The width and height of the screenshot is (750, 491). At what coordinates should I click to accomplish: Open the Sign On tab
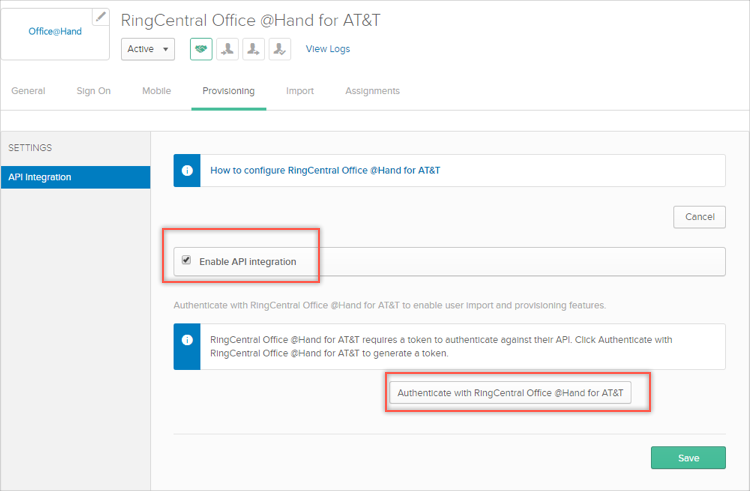tap(93, 91)
